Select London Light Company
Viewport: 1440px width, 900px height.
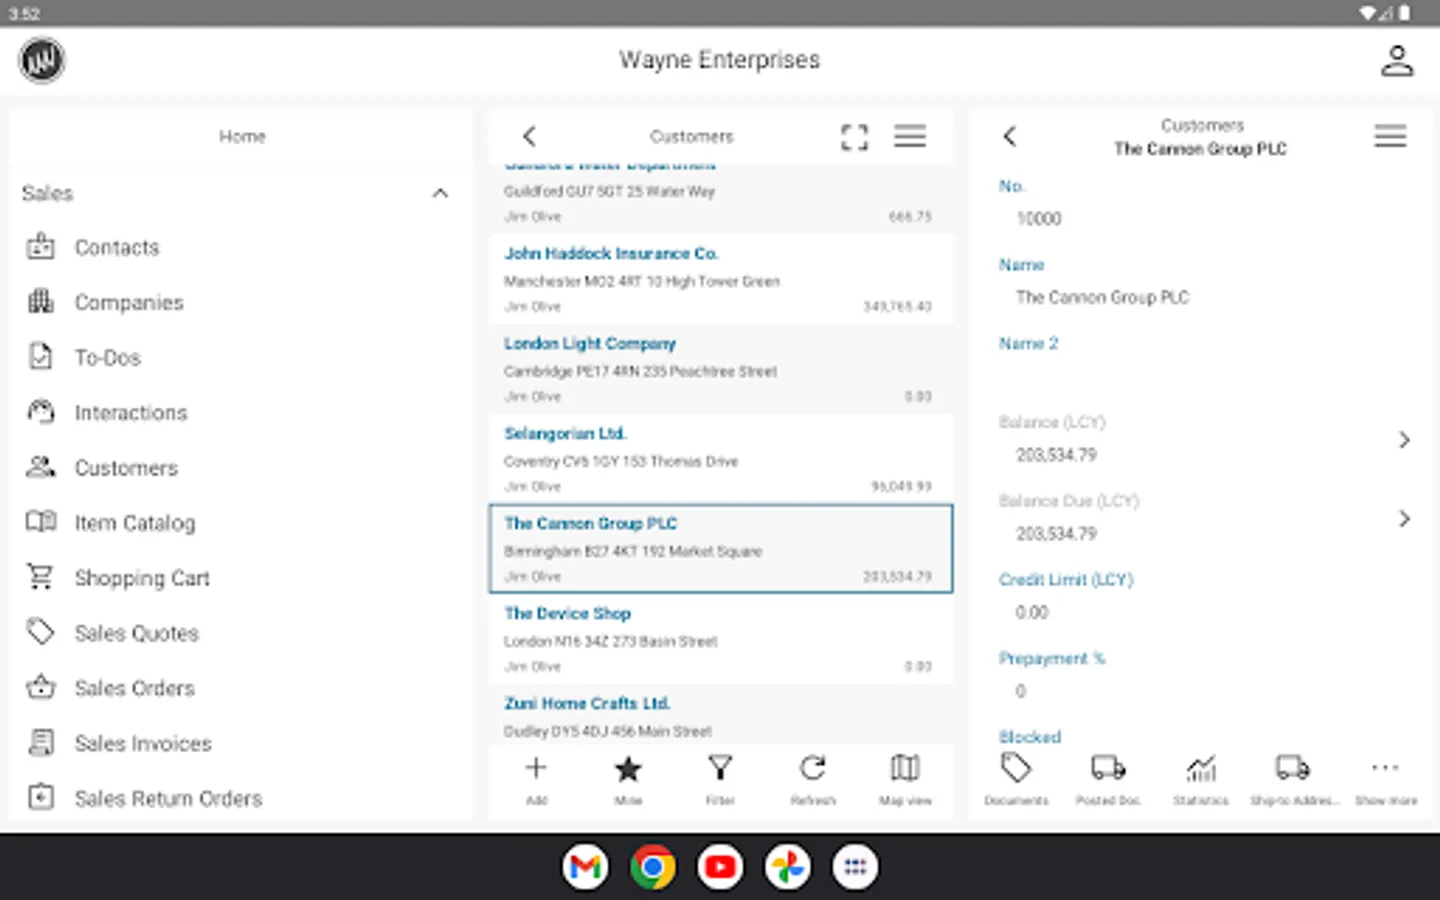pos(720,369)
